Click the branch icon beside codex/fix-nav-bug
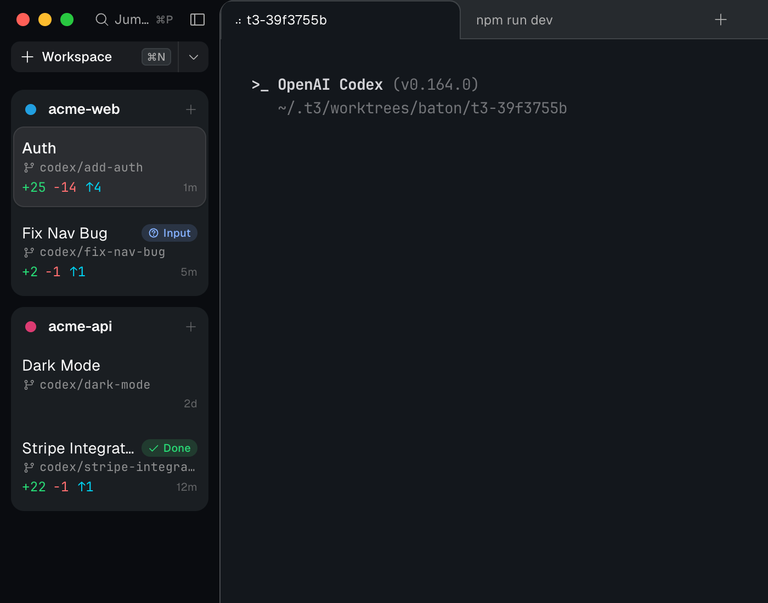 pyautogui.click(x=29, y=252)
